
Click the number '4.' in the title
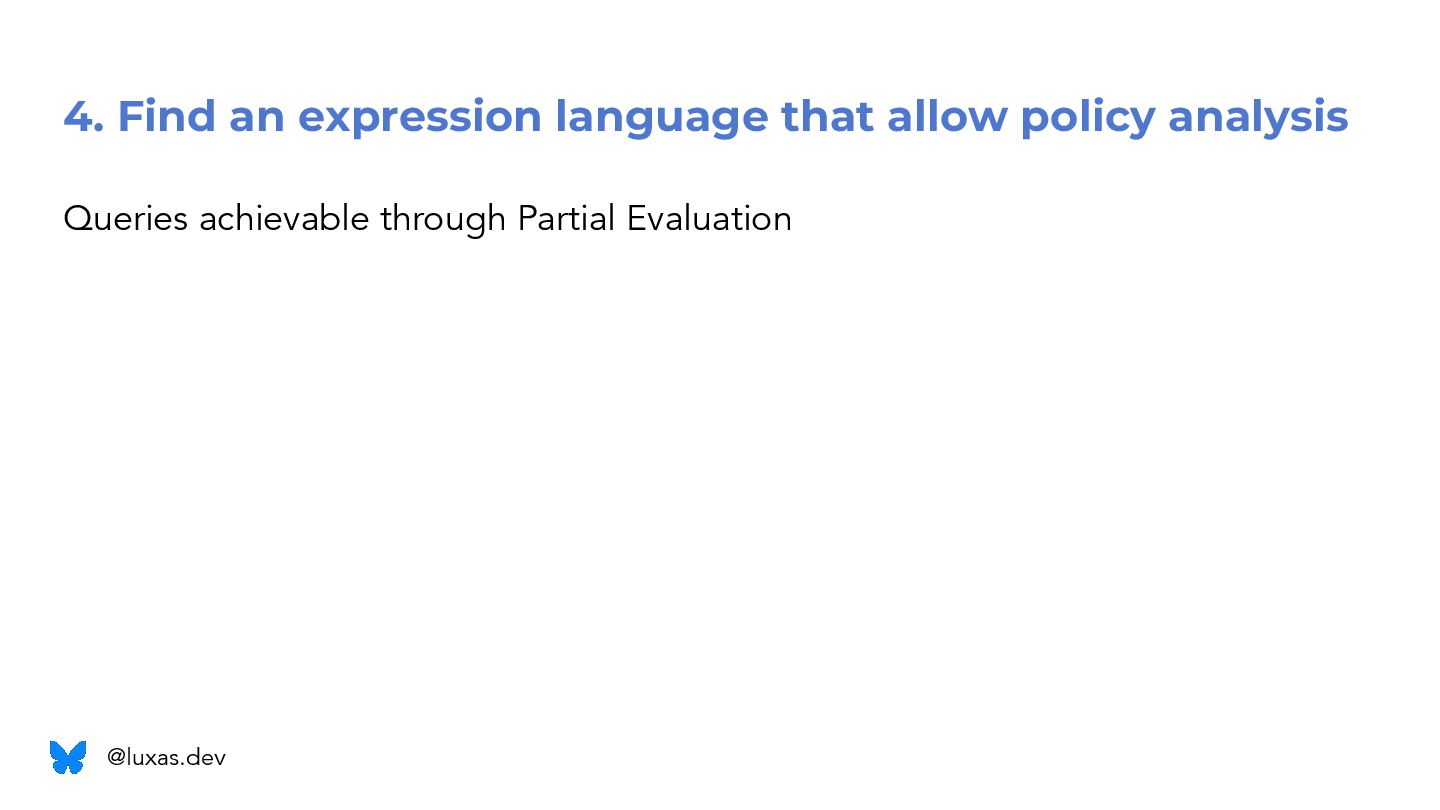[84, 117]
